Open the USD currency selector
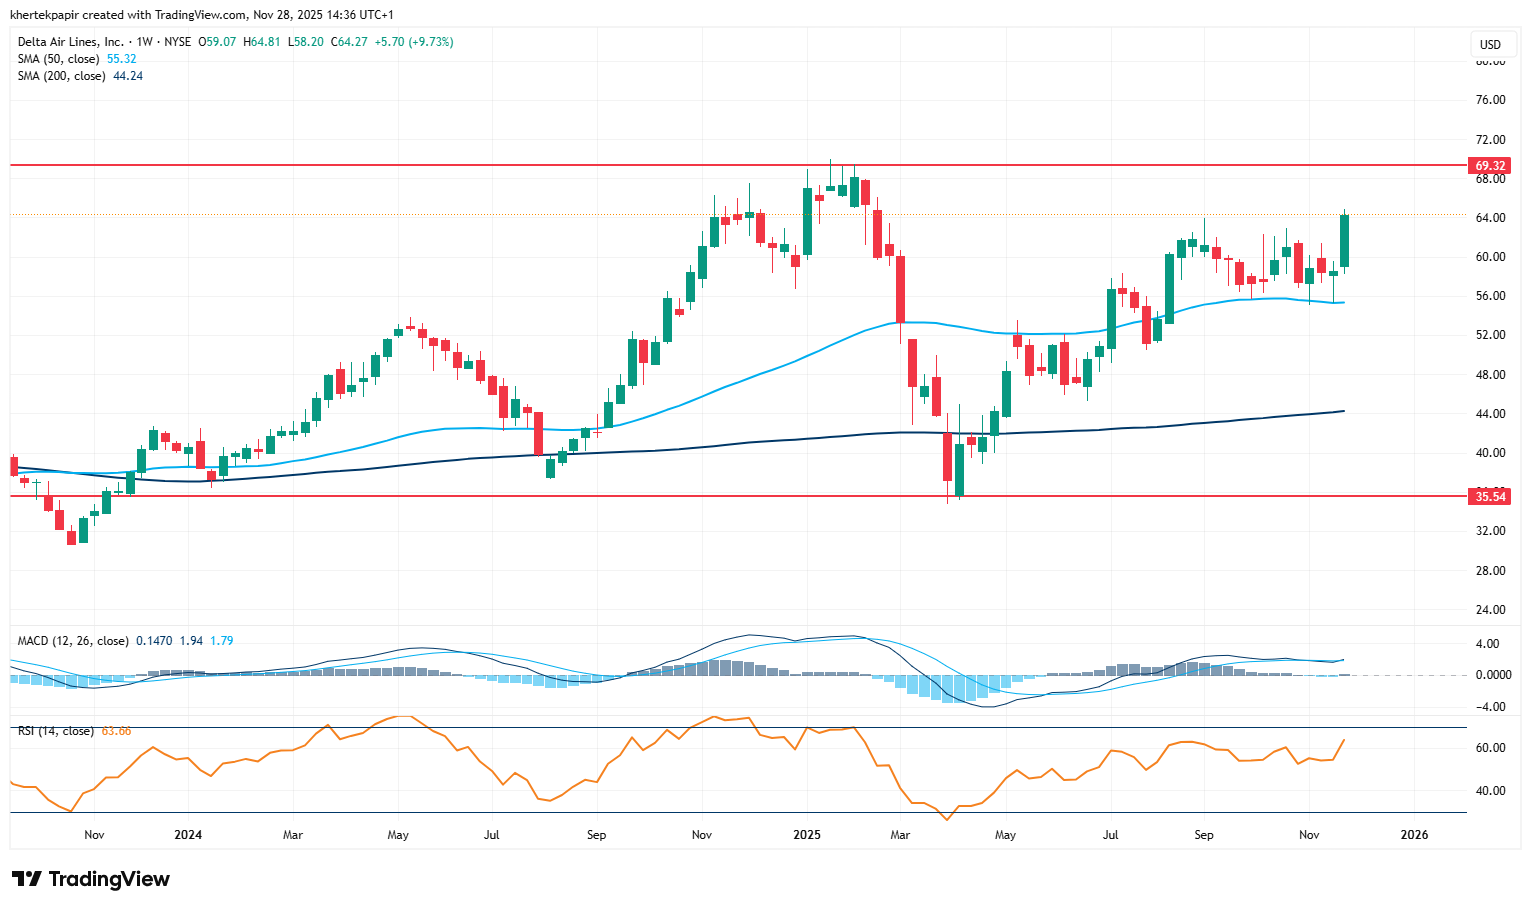The width and height of the screenshot is (1531, 909). tap(1490, 44)
